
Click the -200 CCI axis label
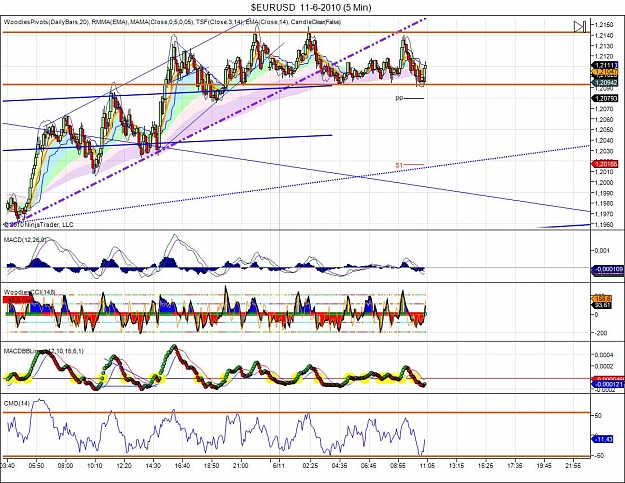click(x=602, y=333)
